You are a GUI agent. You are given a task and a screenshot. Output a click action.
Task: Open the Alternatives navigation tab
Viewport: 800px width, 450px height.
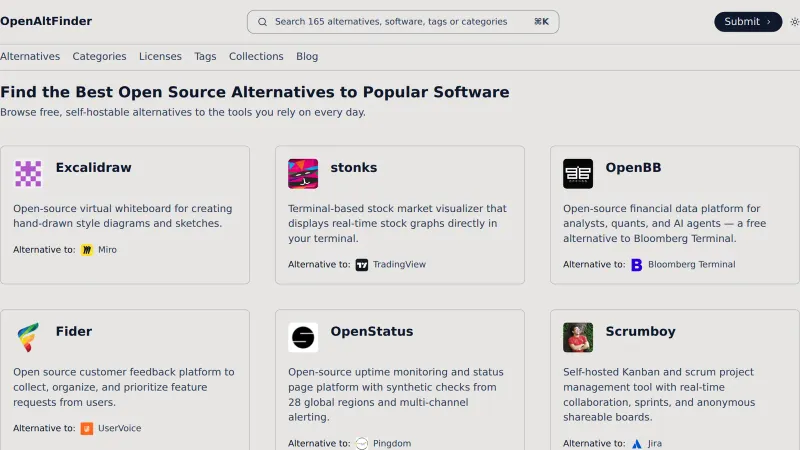pos(30,57)
